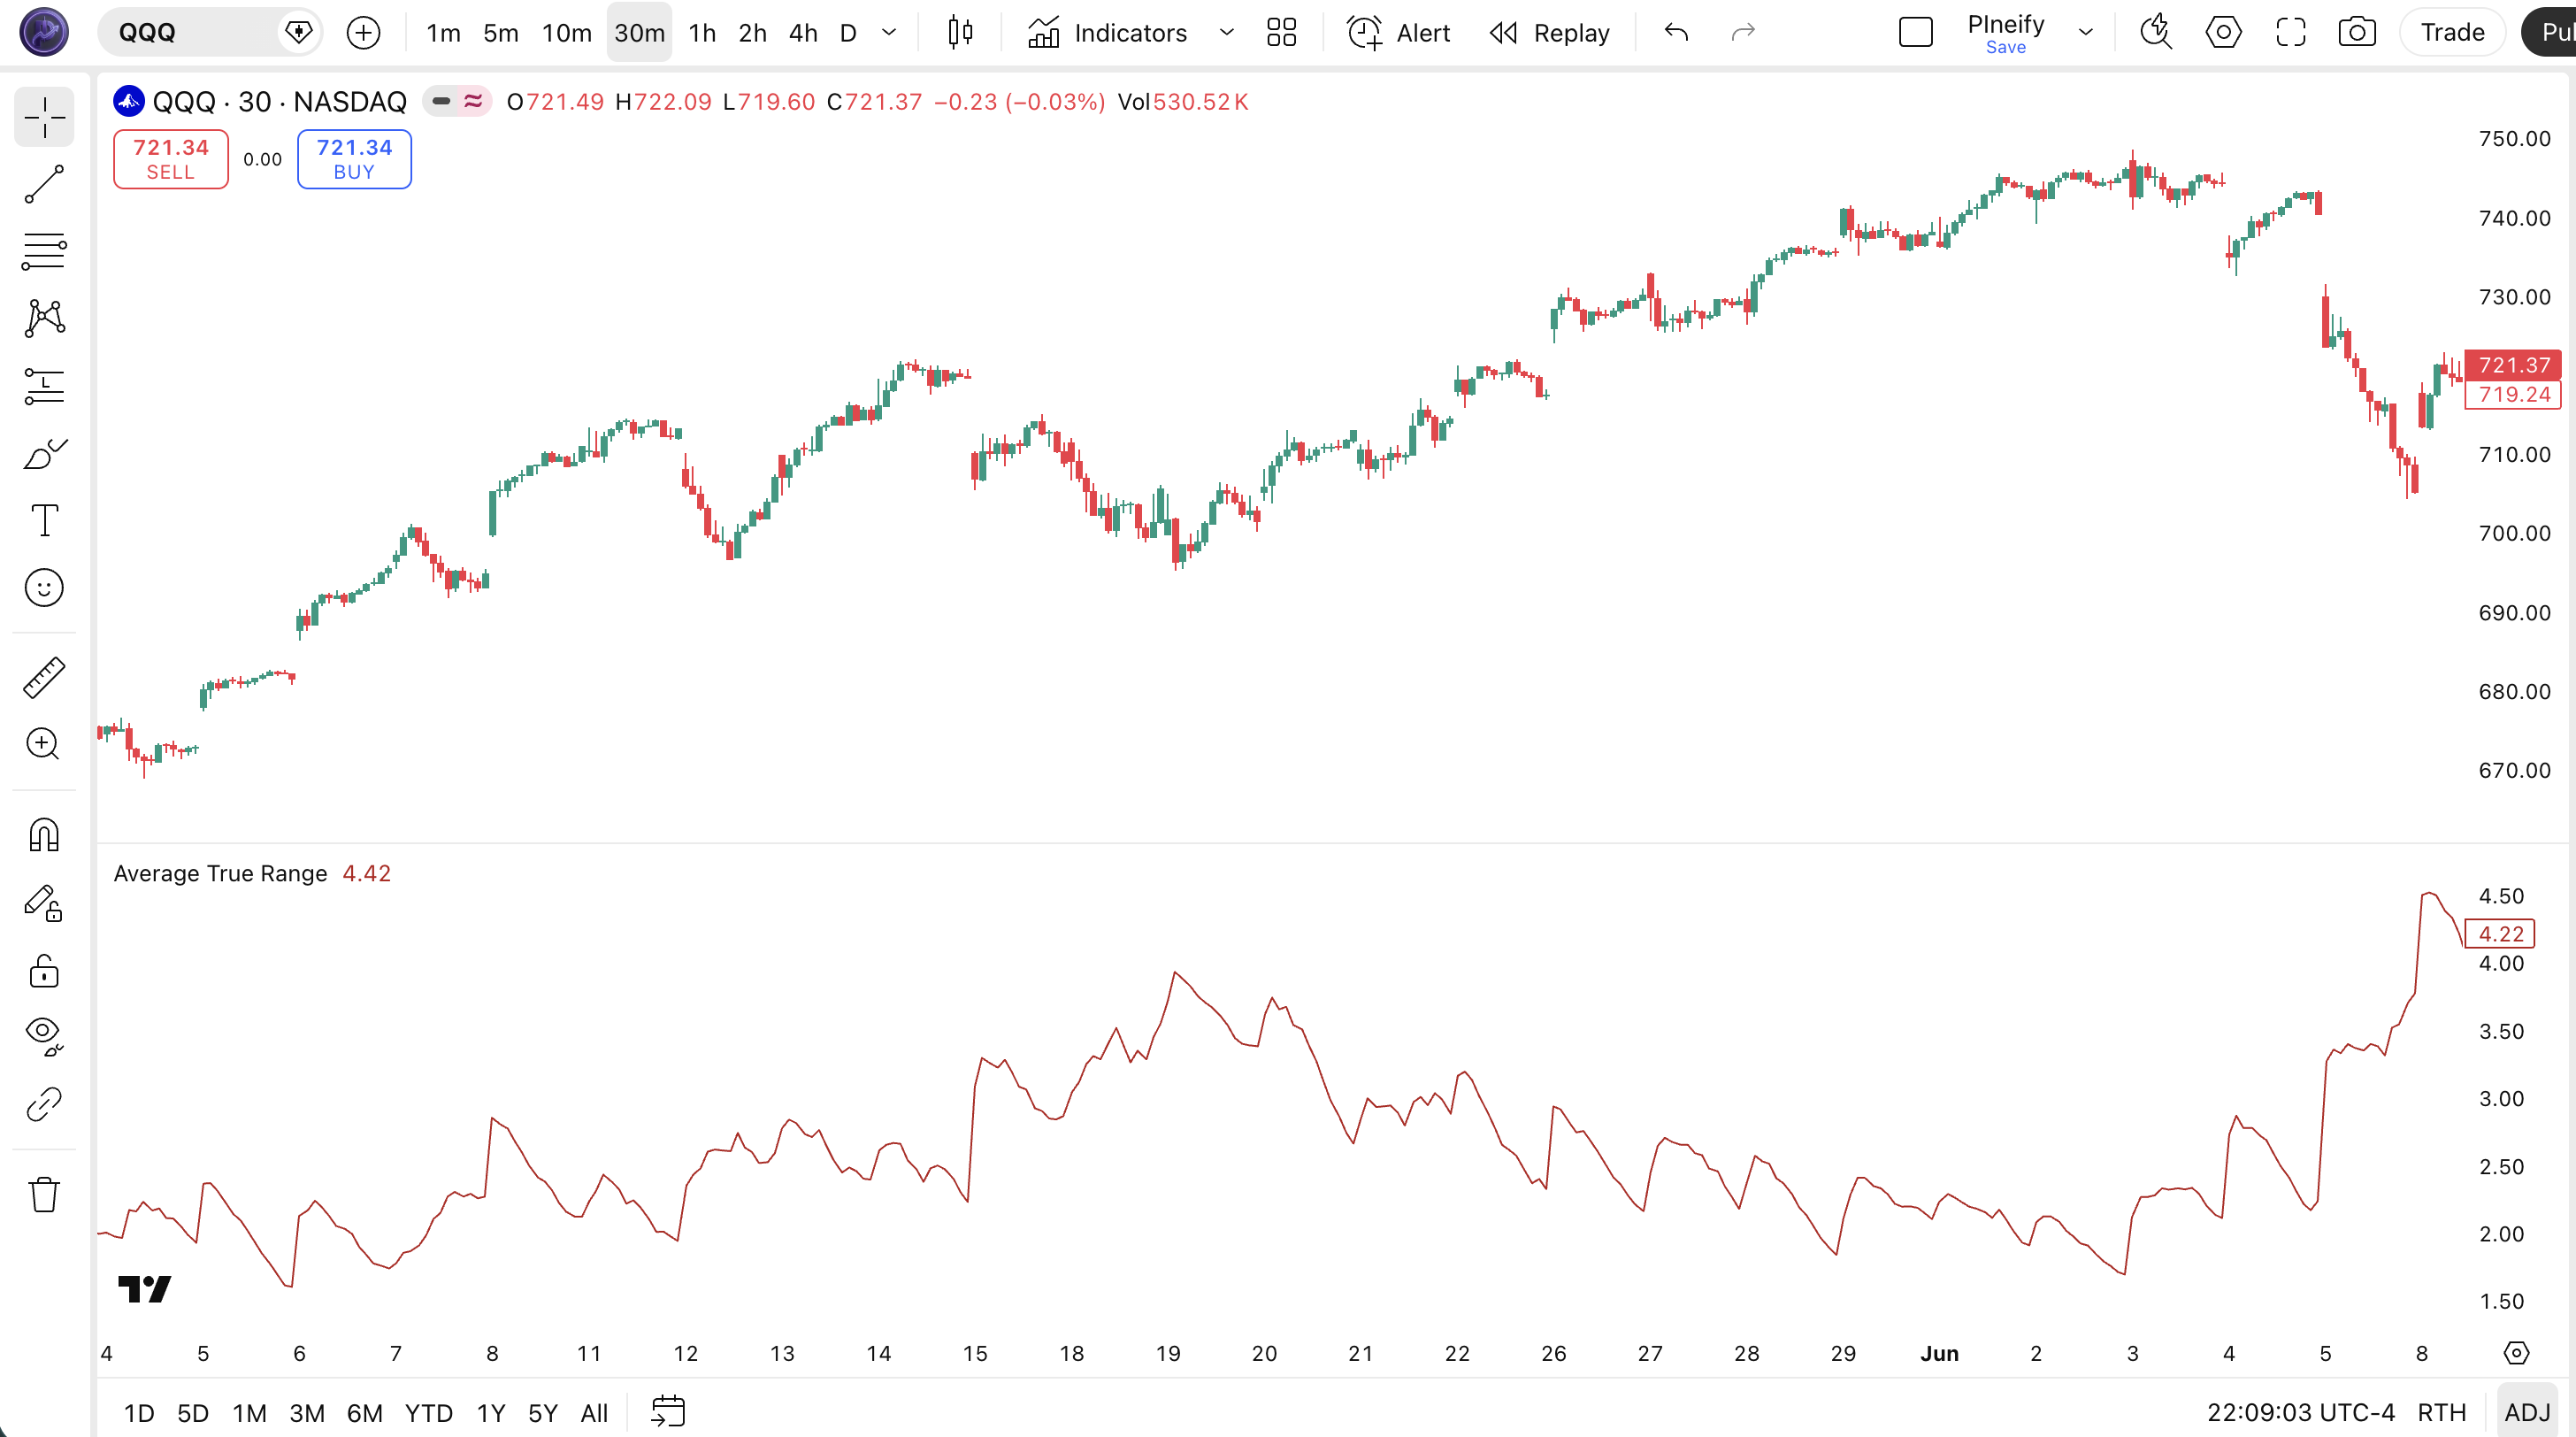Click the undo arrow

coord(1677,33)
